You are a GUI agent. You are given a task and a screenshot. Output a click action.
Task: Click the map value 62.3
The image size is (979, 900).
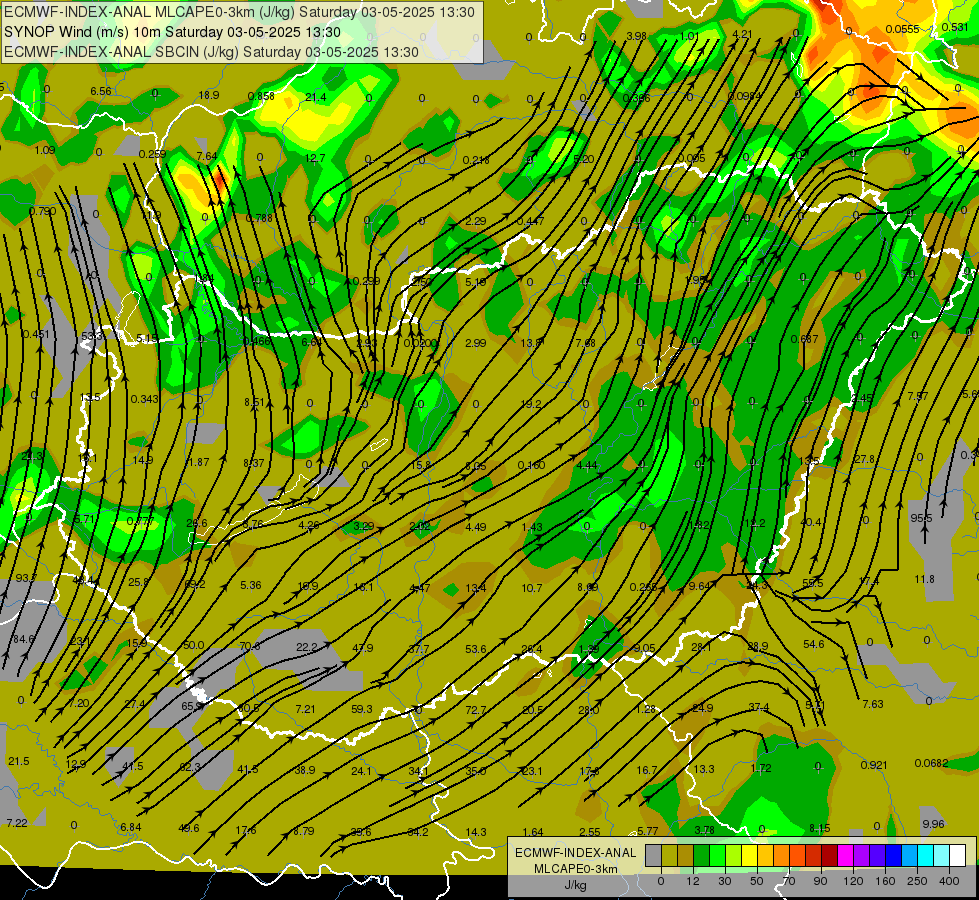coord(190,767)
